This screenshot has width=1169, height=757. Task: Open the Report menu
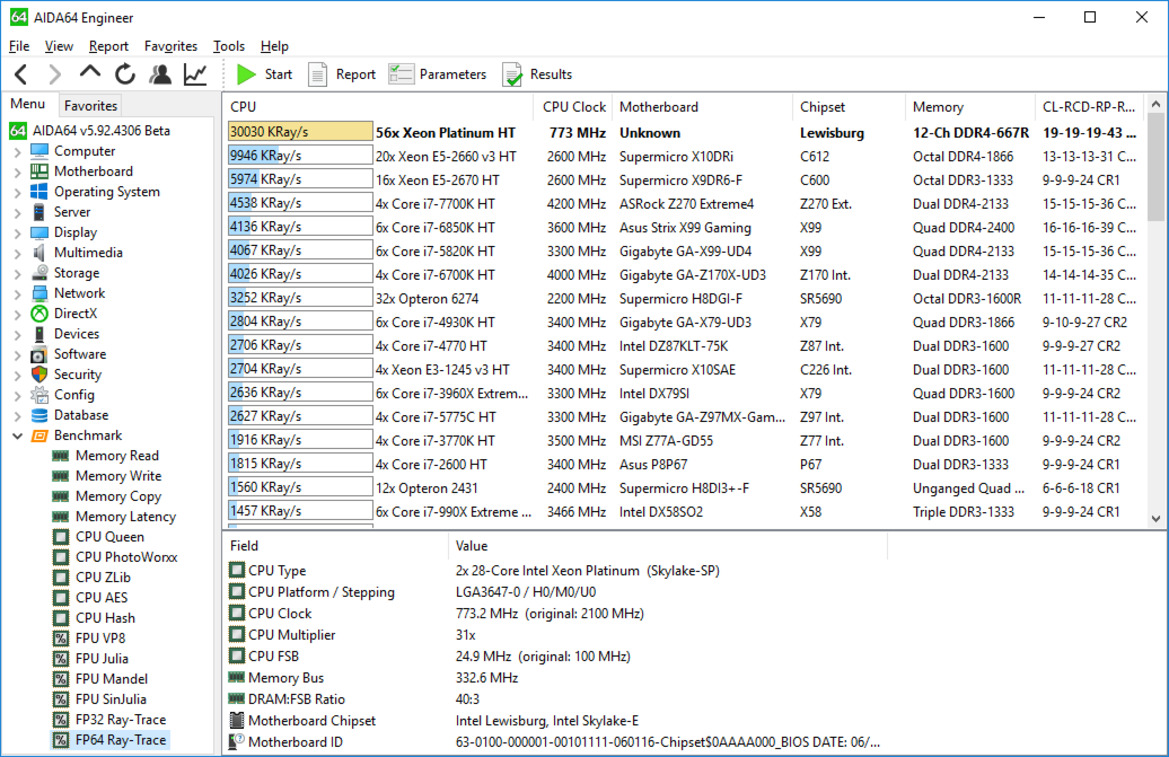(108, 46)
